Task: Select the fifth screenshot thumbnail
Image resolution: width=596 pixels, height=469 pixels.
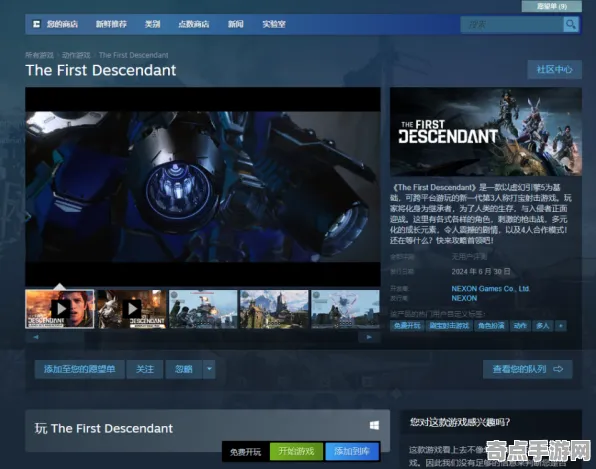Action: coord(345,309)
